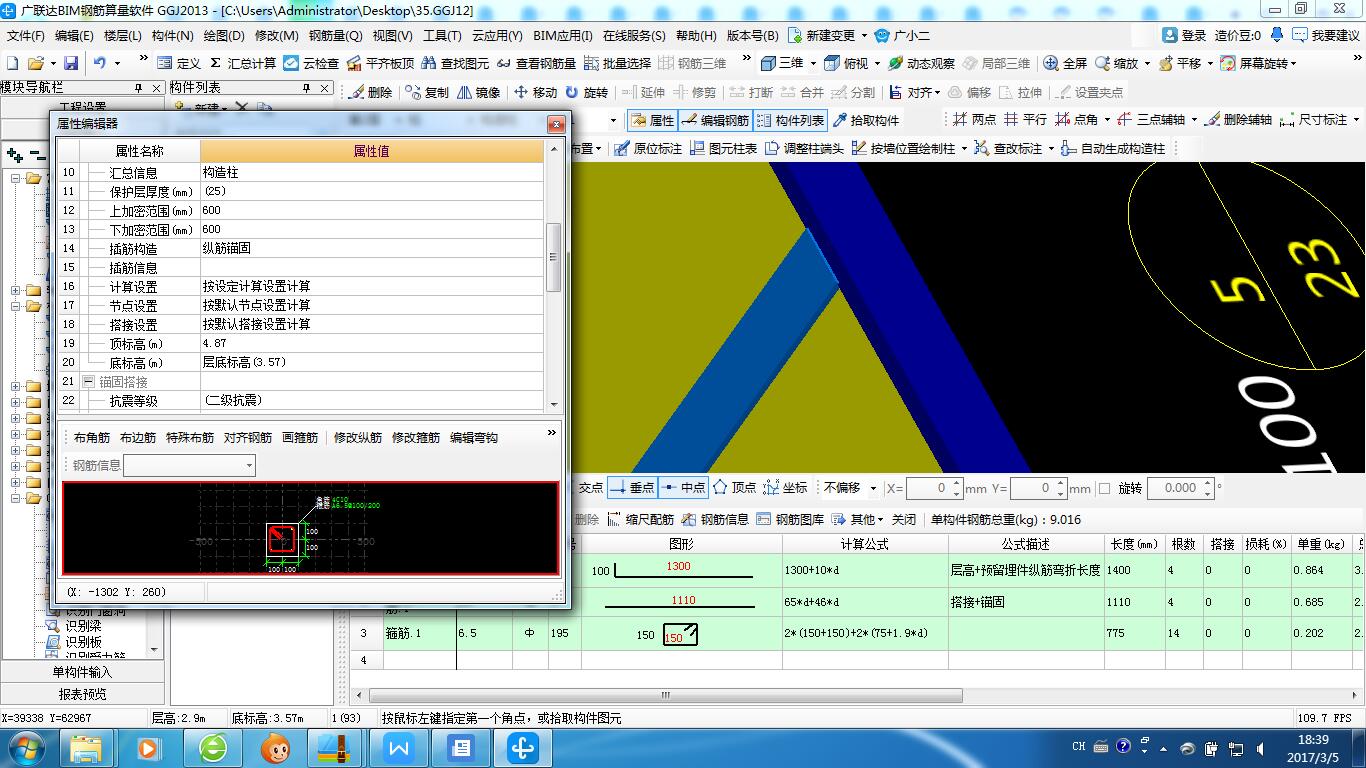Open 钢筋信息 in rebar table toolbar
This screenshot has width=1366, height=768.
click(x=715, y=519)
